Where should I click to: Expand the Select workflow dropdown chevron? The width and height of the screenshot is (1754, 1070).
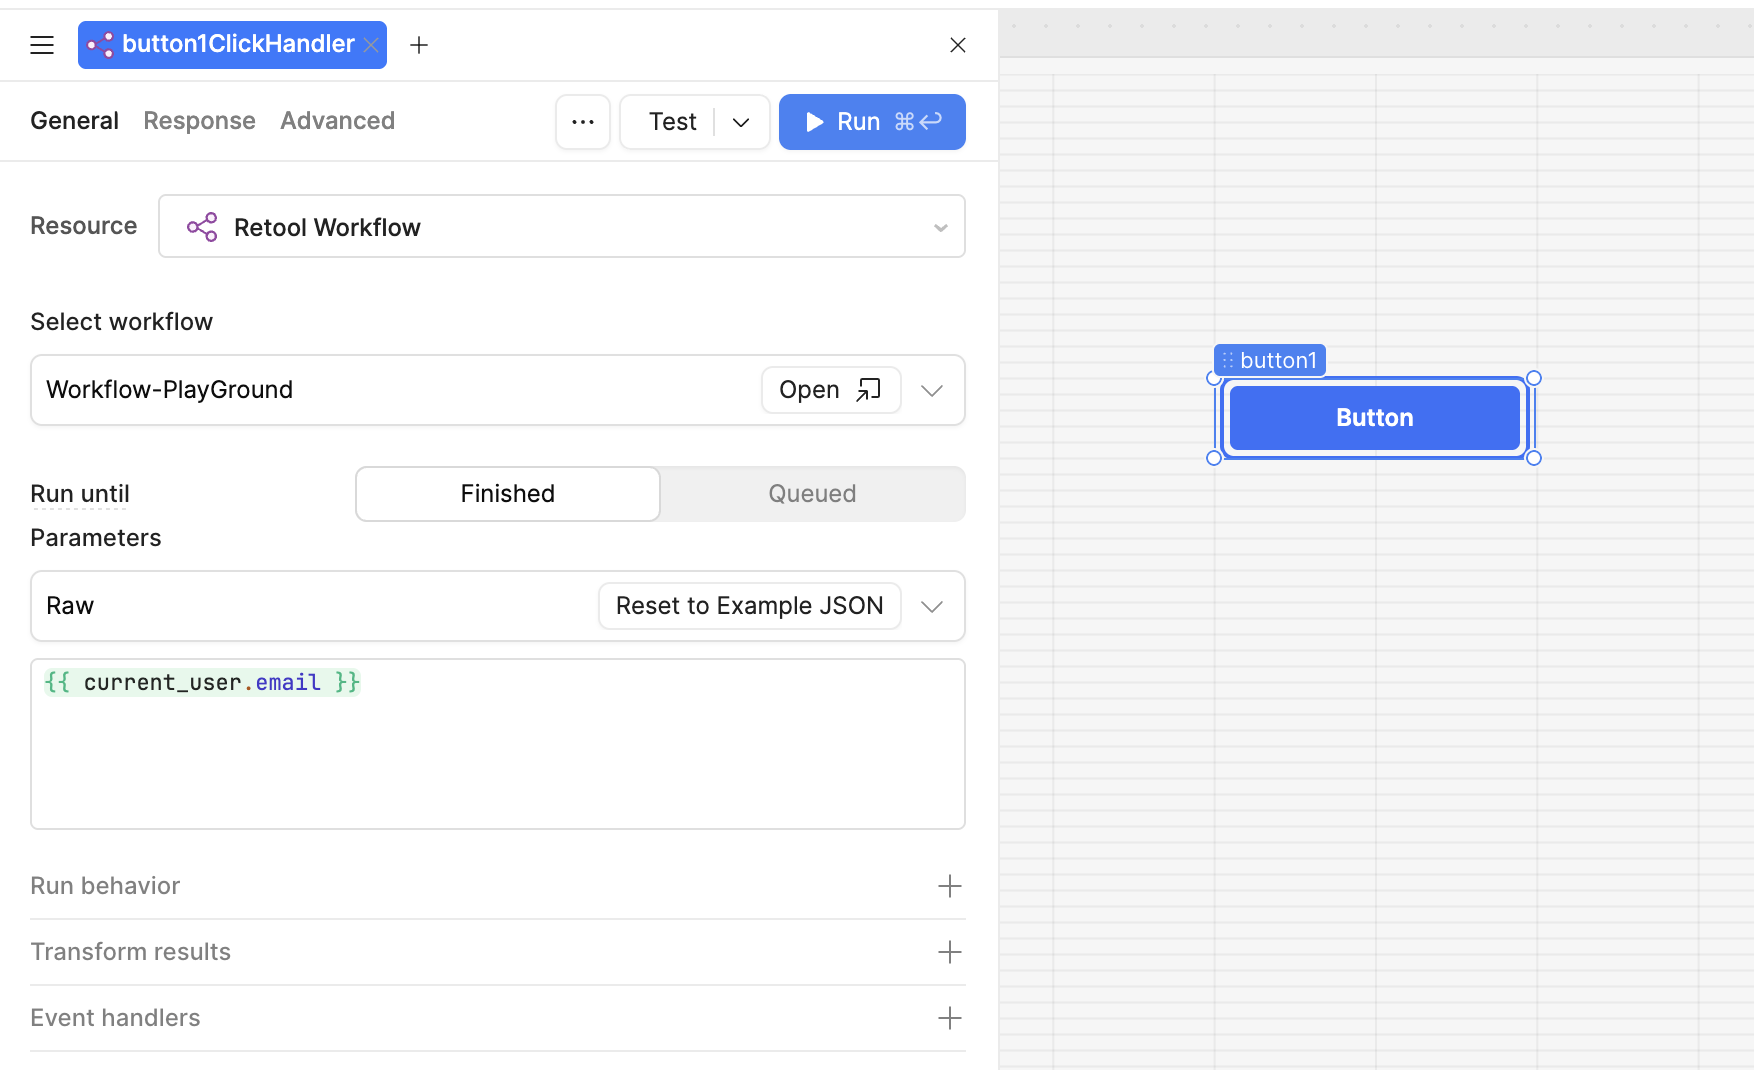pyautogui.click(x=932, y=390)
